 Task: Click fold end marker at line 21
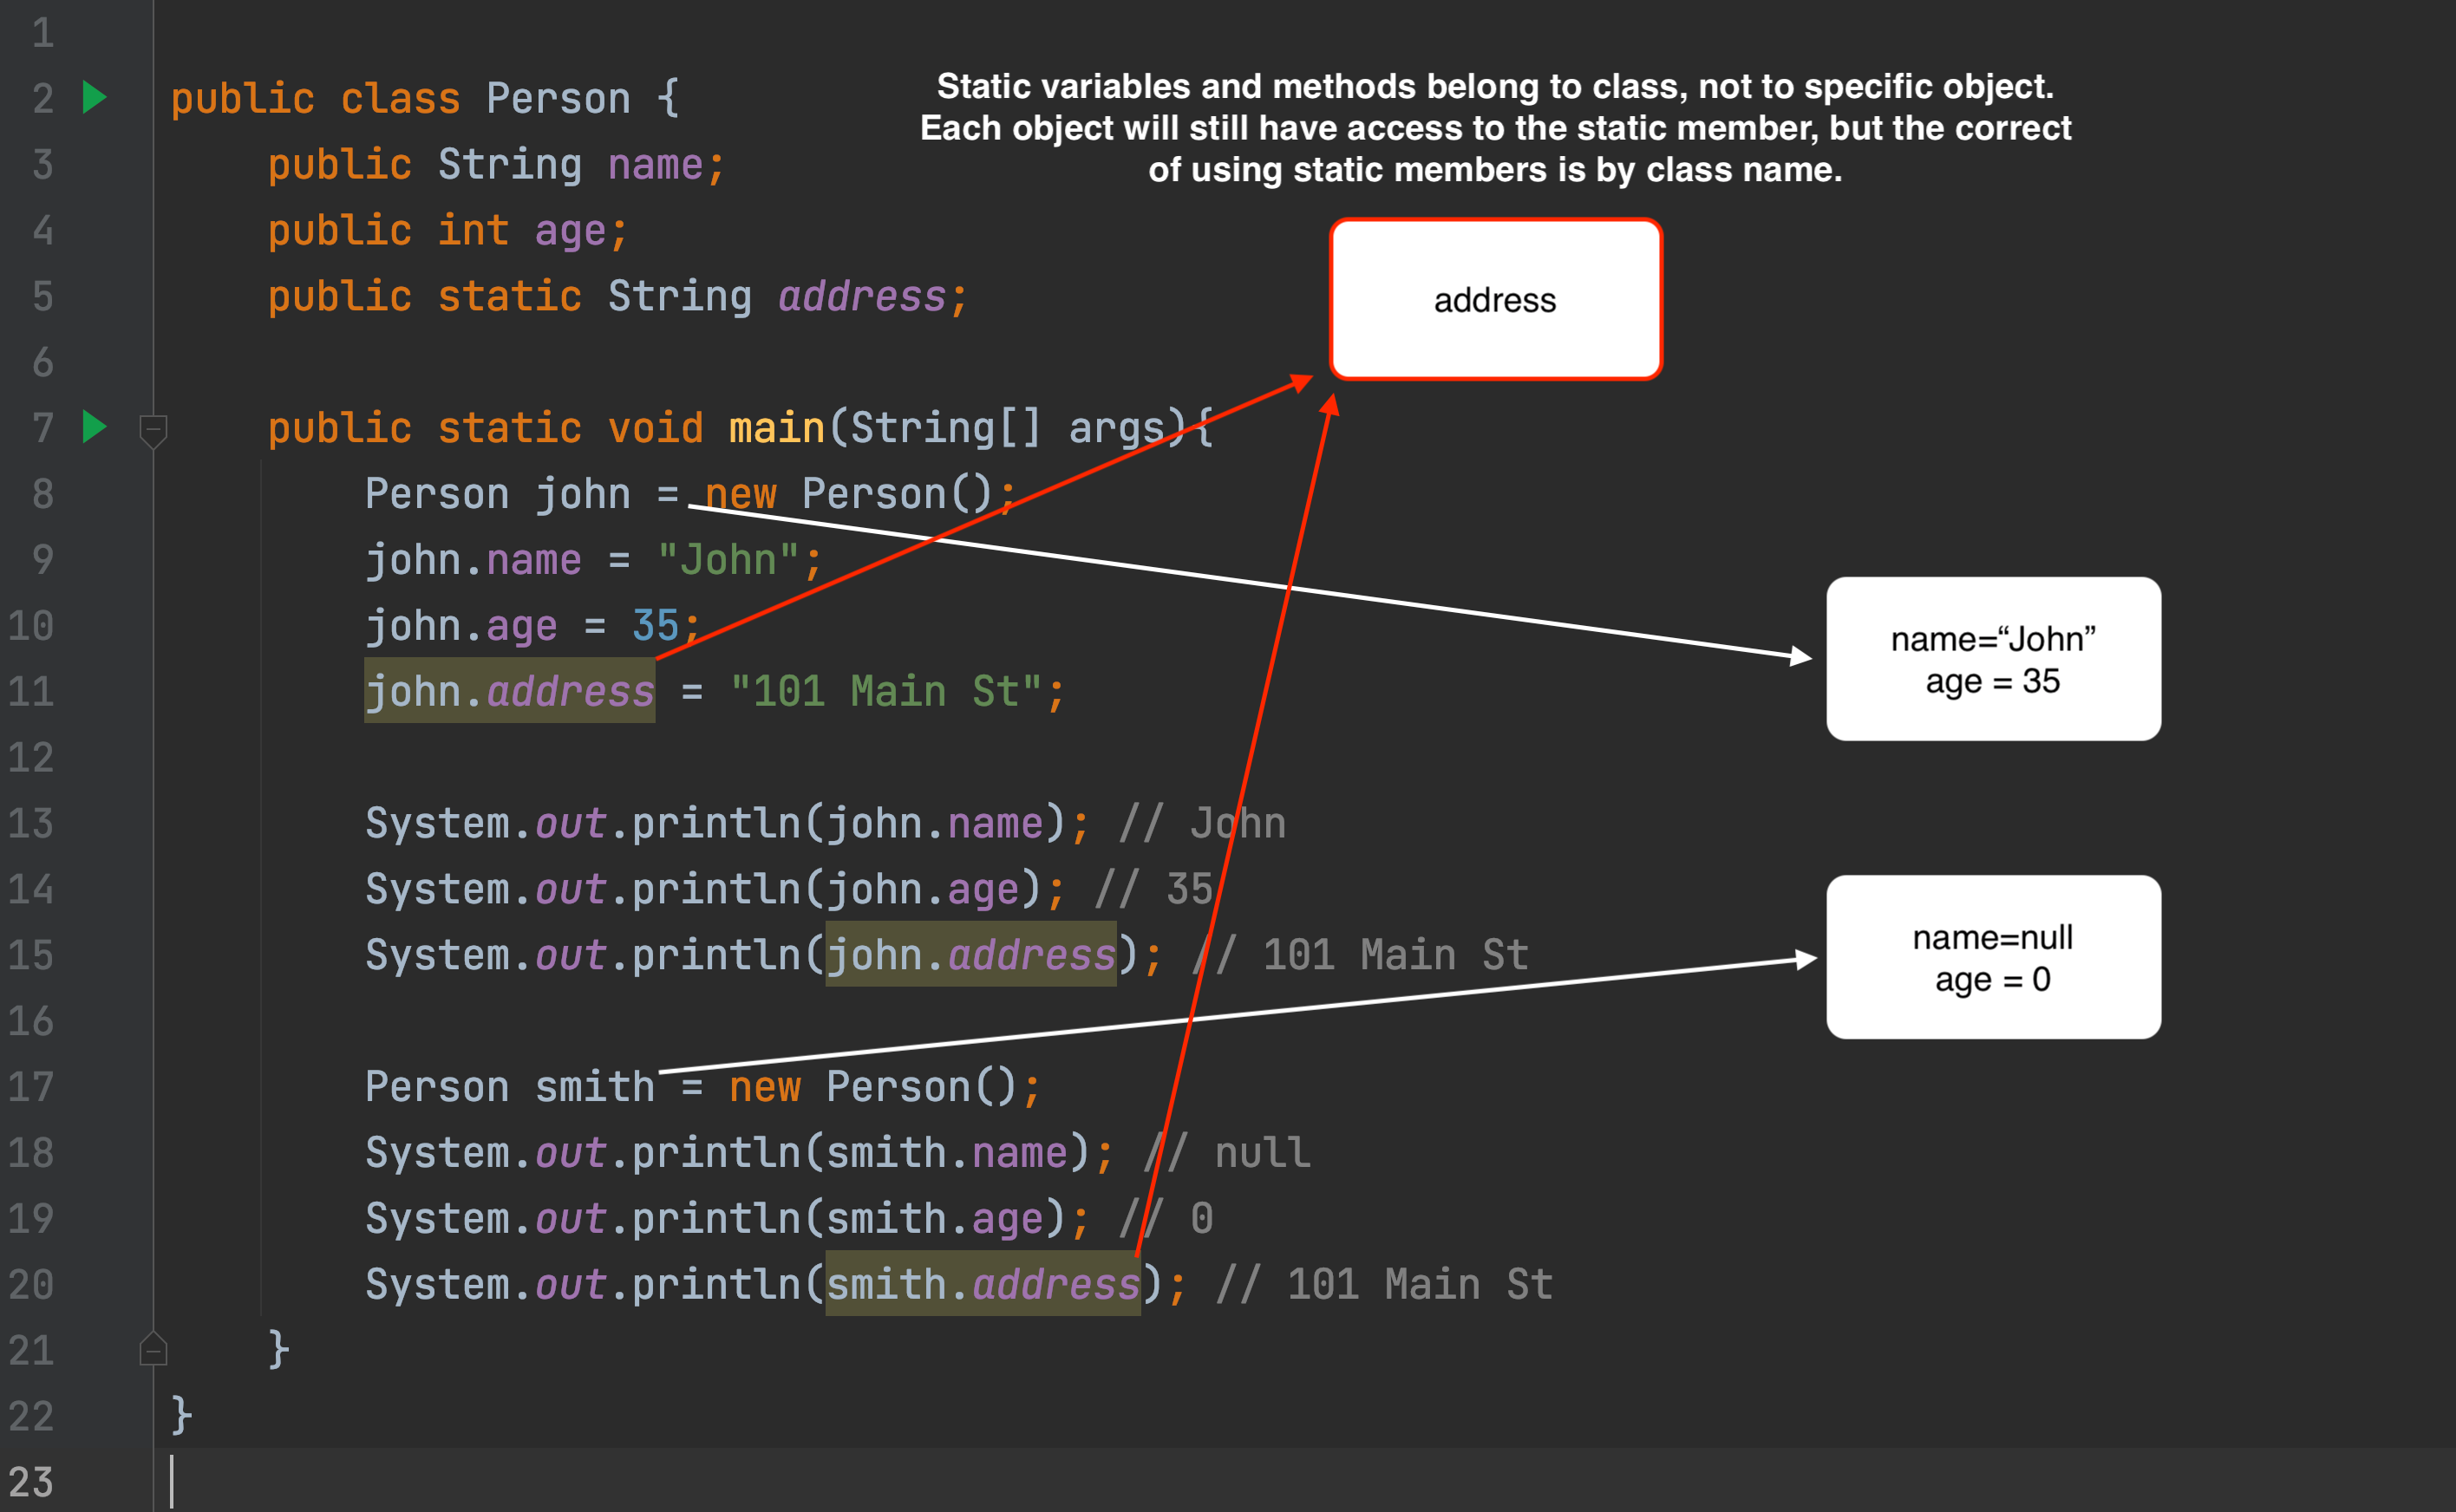(153, 1350)
